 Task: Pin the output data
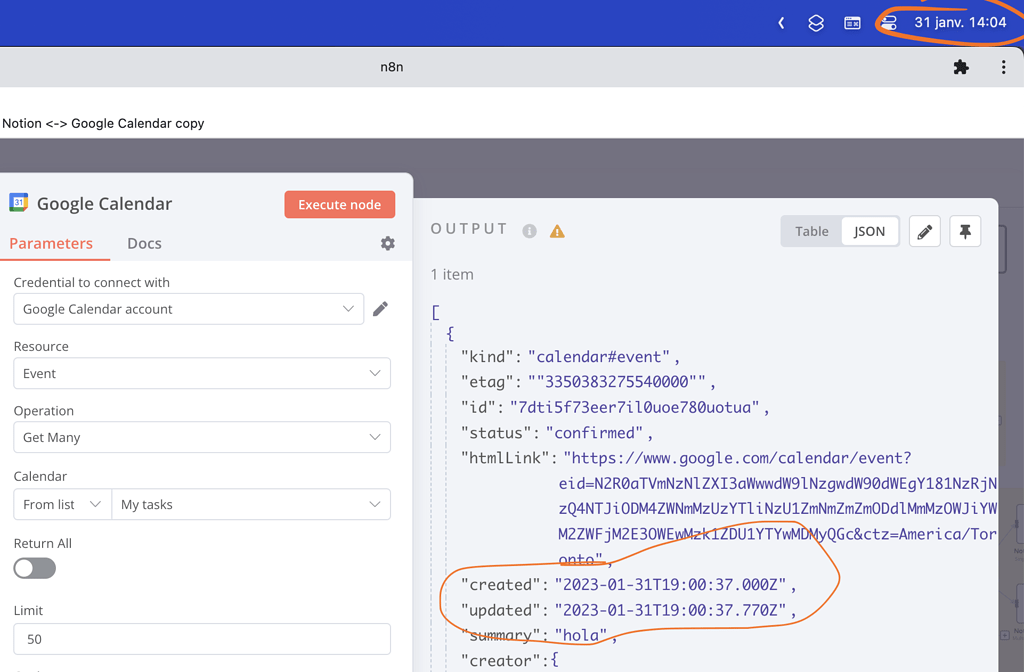click(964, 231)
